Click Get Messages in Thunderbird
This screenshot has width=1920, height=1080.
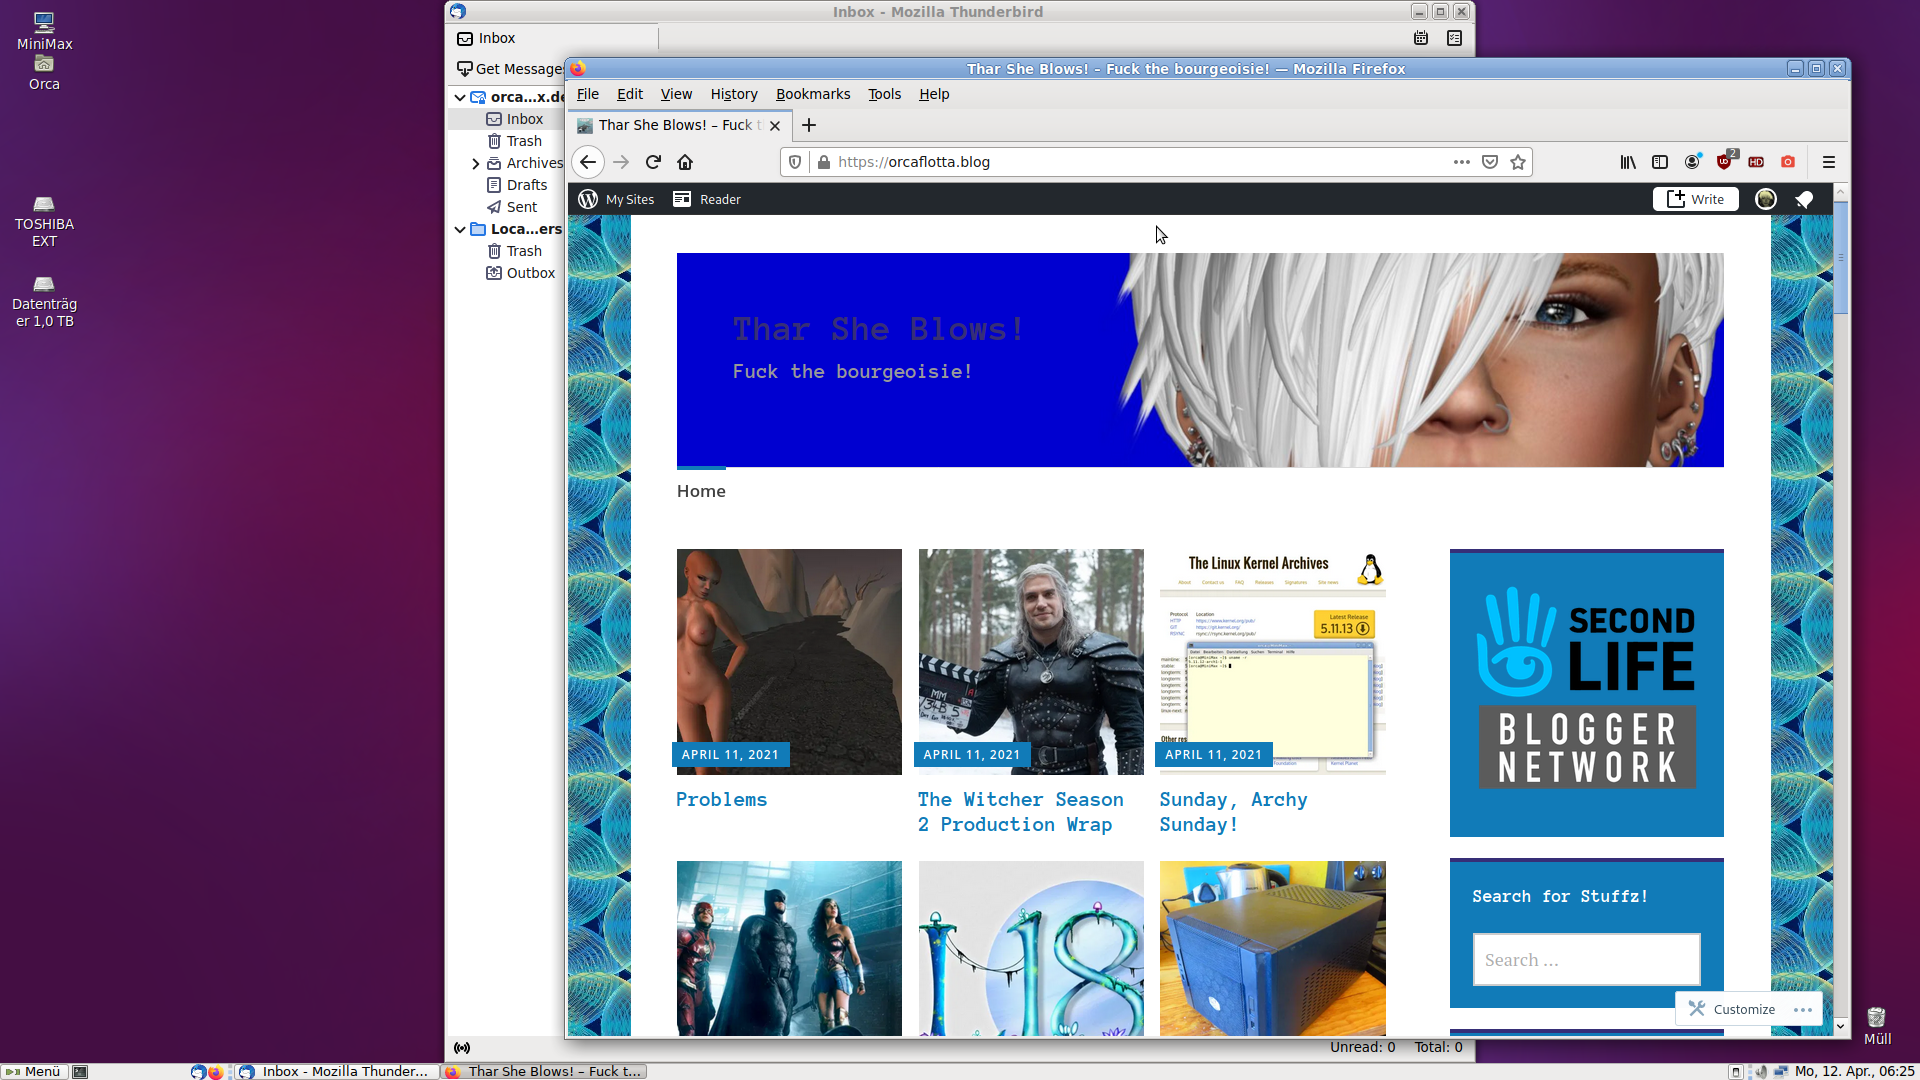510,69
